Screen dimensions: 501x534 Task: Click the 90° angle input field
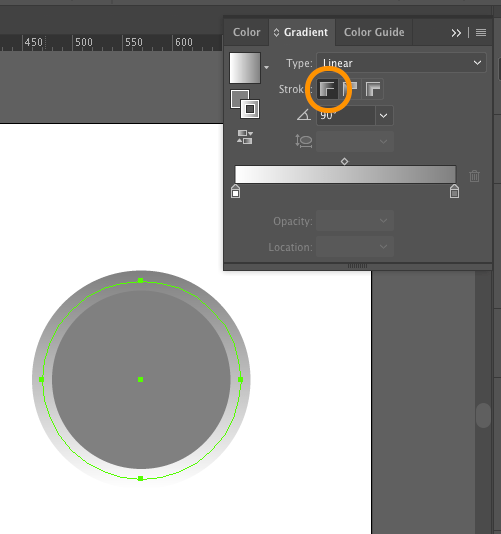point(346,115)
